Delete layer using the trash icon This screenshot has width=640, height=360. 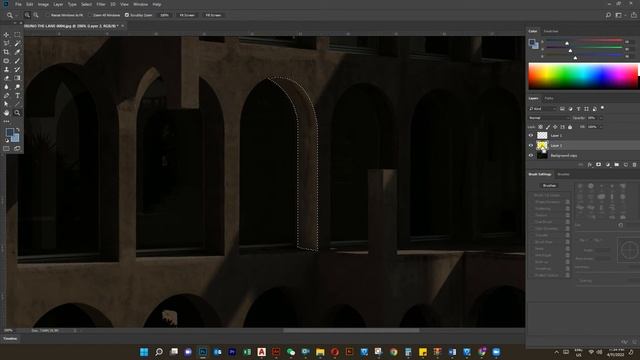point(634,164)
